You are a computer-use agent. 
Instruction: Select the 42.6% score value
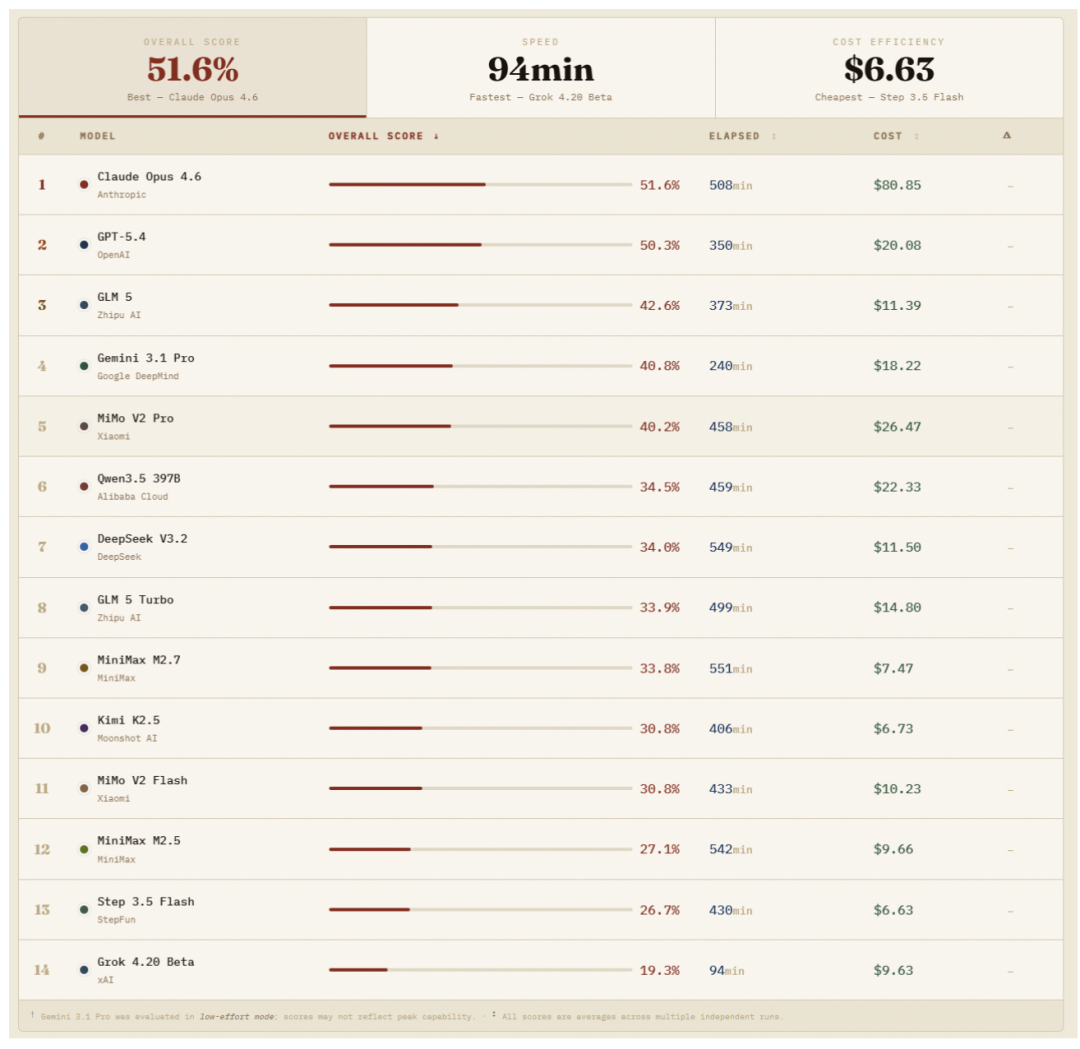(660, 306)
